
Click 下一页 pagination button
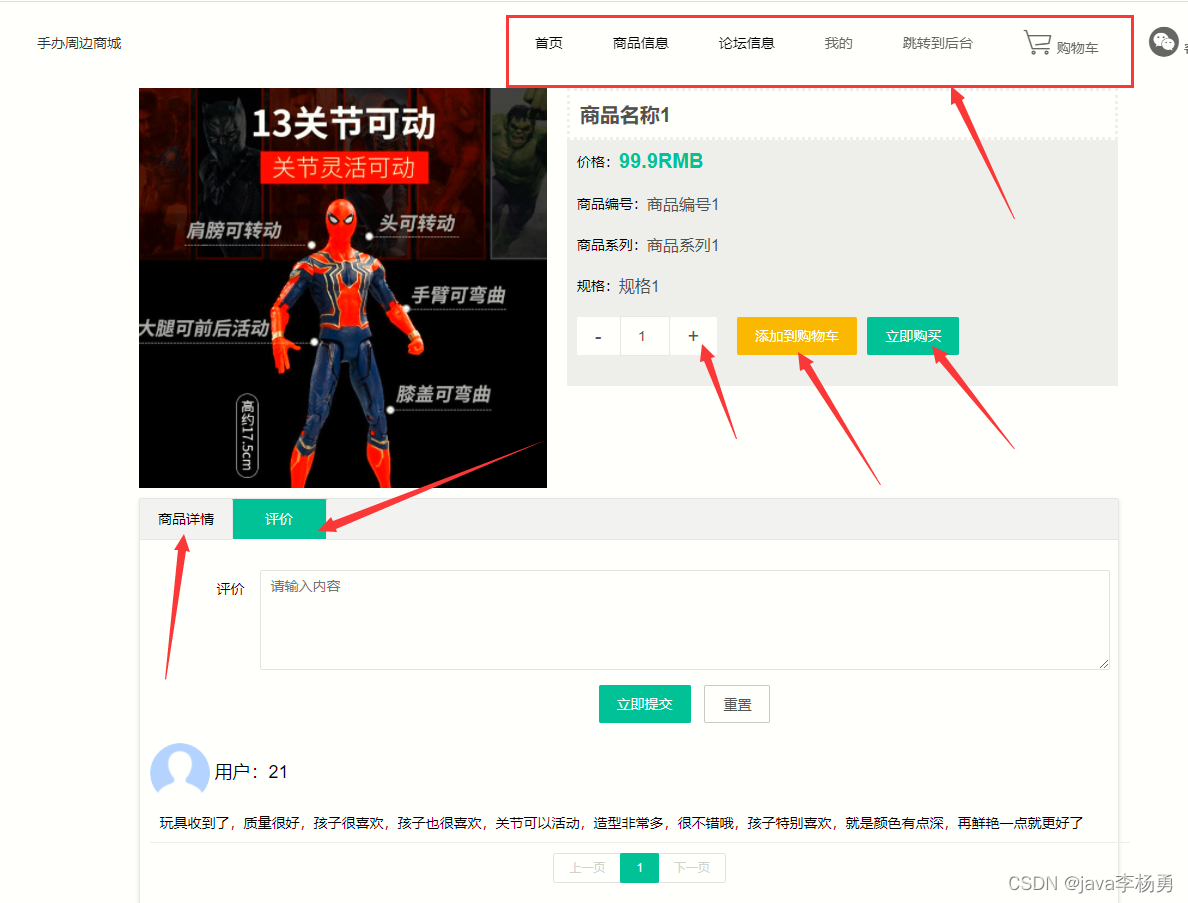(692, 868)
